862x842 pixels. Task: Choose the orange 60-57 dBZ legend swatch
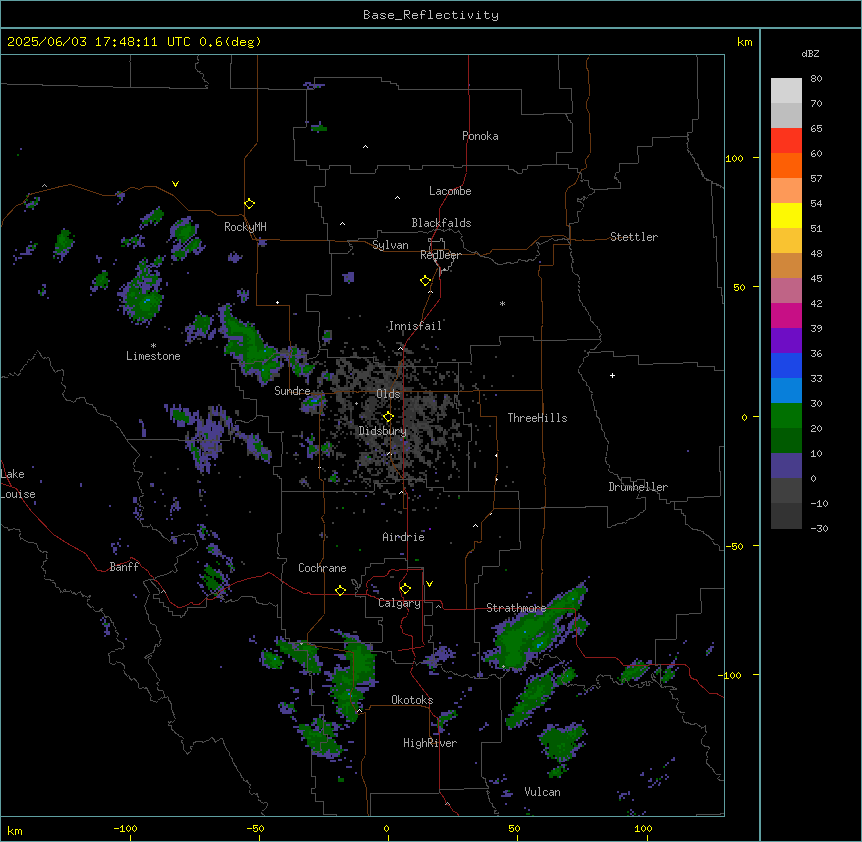(786, 166)
